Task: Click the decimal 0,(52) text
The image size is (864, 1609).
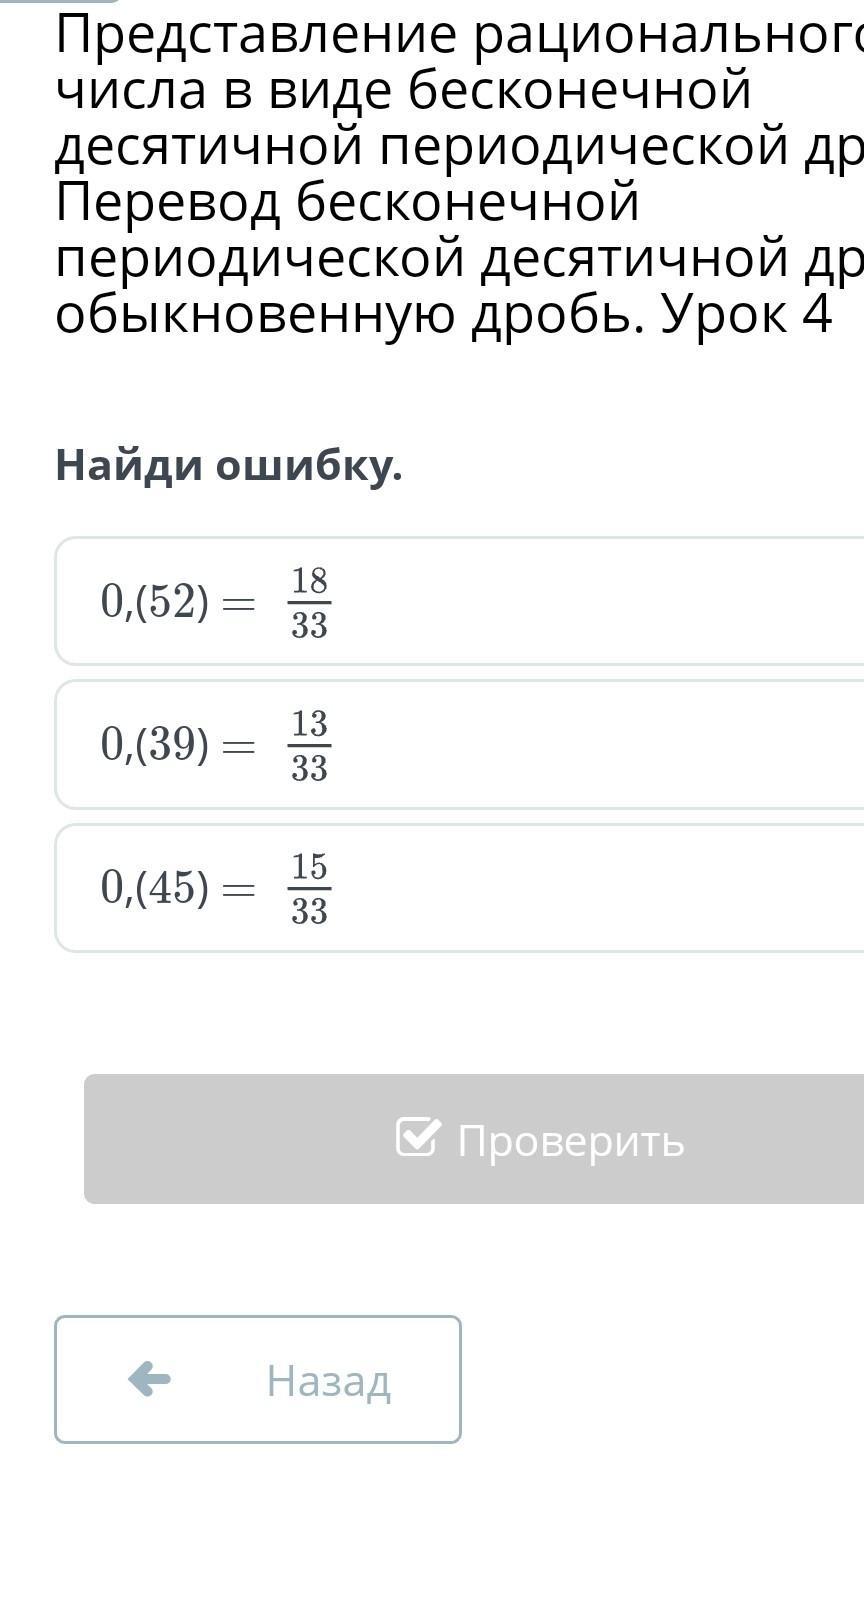Action: 154,602
